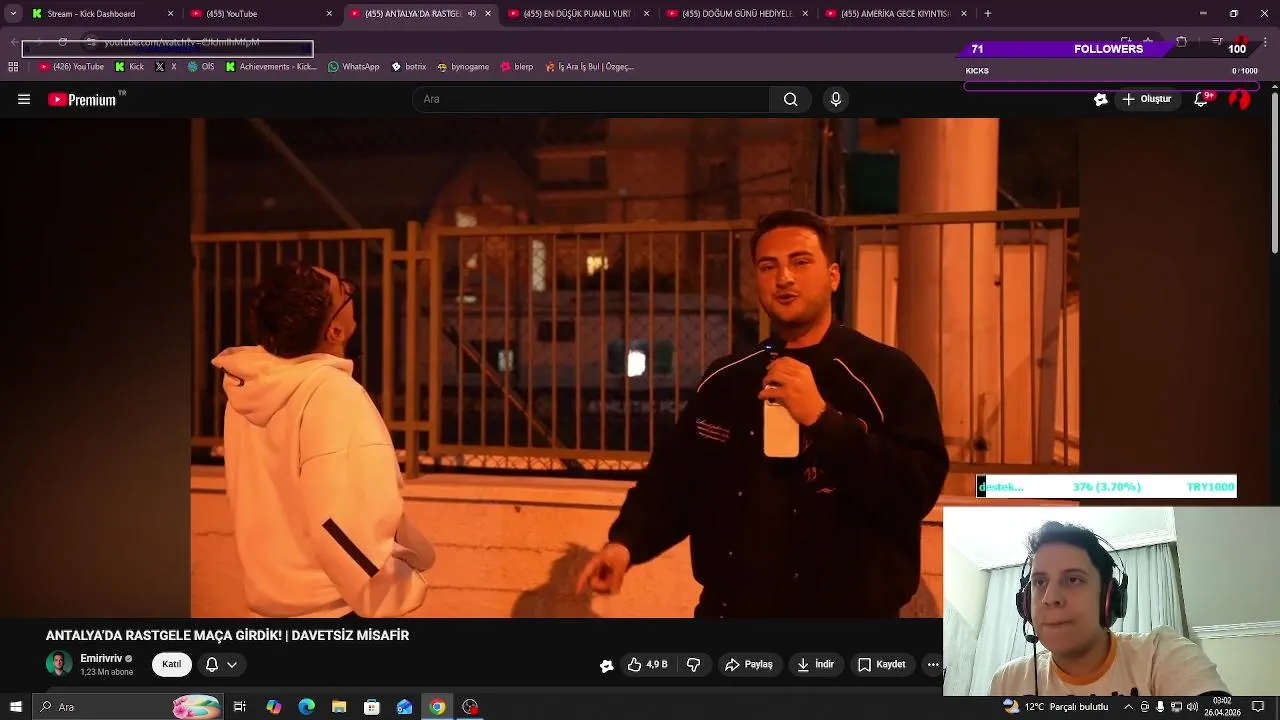Open Emirivriv channel avatar
The height and width of the screenshot is (720, 1280).
59,664
